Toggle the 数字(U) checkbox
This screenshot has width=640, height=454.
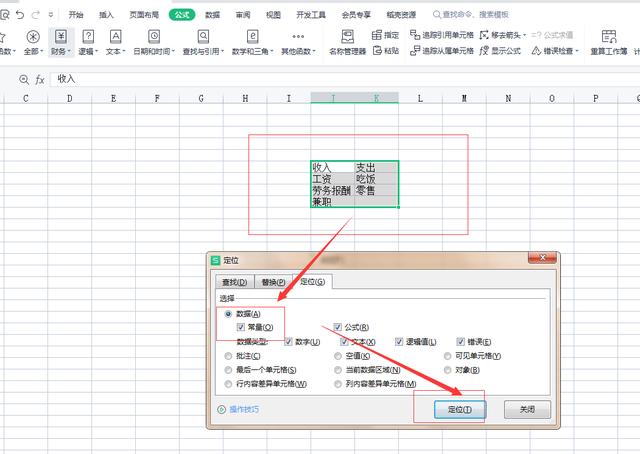tap(288, 341)
